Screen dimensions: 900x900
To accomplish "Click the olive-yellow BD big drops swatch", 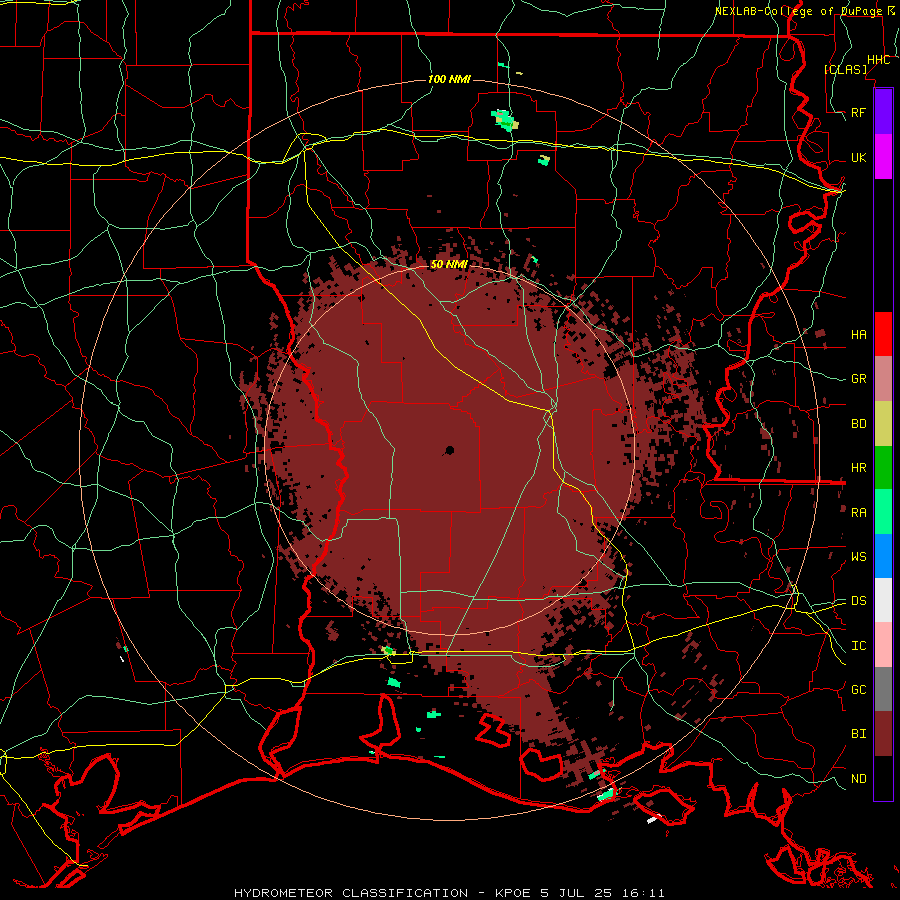I will [883, 424].
